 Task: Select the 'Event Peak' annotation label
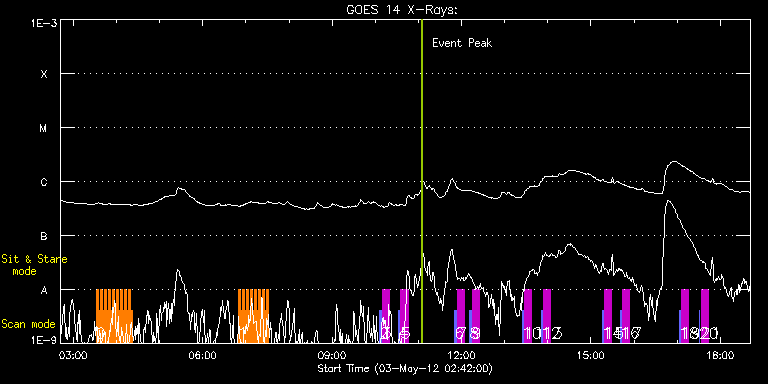pyautogui.click(x=462, y=43)
